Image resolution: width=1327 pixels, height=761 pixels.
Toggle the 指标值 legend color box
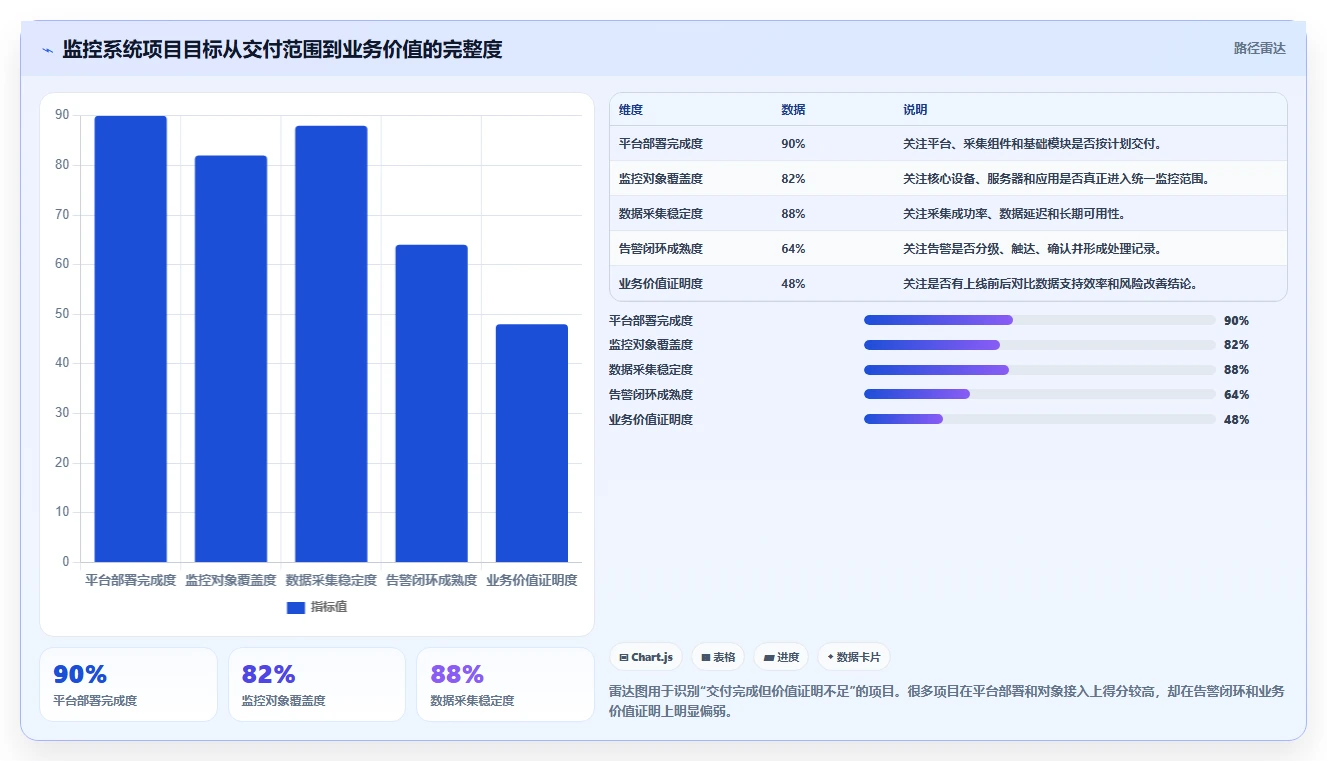[295, 607]
